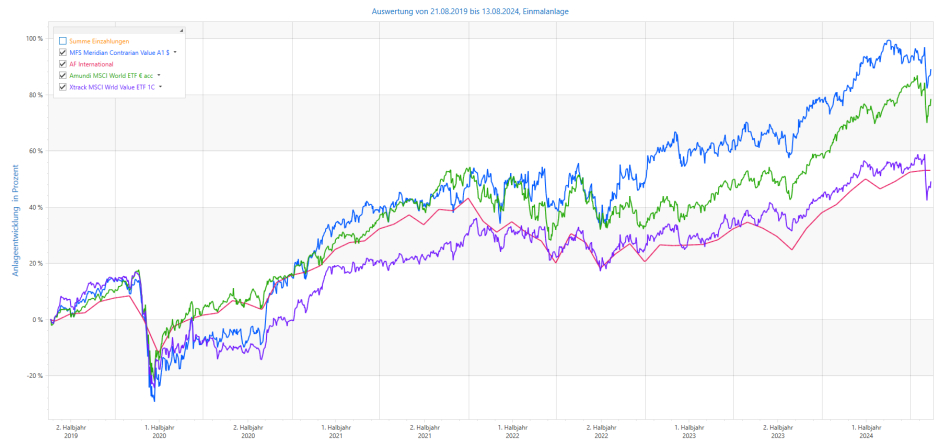Expand dropdown arrow next to Amundi MSCI World
This screenshot has height=448, width=939.
pos(158,75)
